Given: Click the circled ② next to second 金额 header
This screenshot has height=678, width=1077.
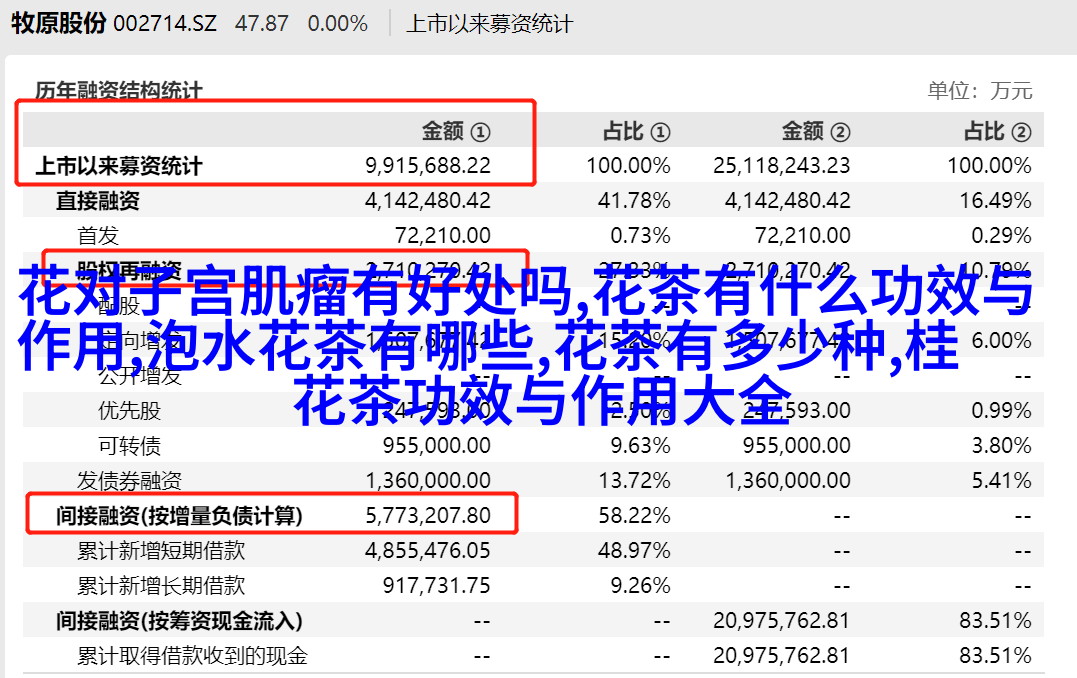Looking at the screenshot, I should (x=840, y=131).
